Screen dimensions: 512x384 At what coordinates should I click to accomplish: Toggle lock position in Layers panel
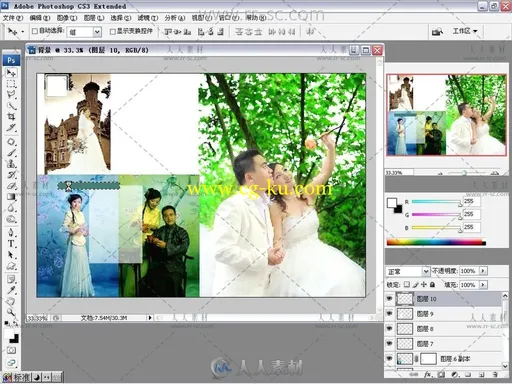tap(424, 285)
